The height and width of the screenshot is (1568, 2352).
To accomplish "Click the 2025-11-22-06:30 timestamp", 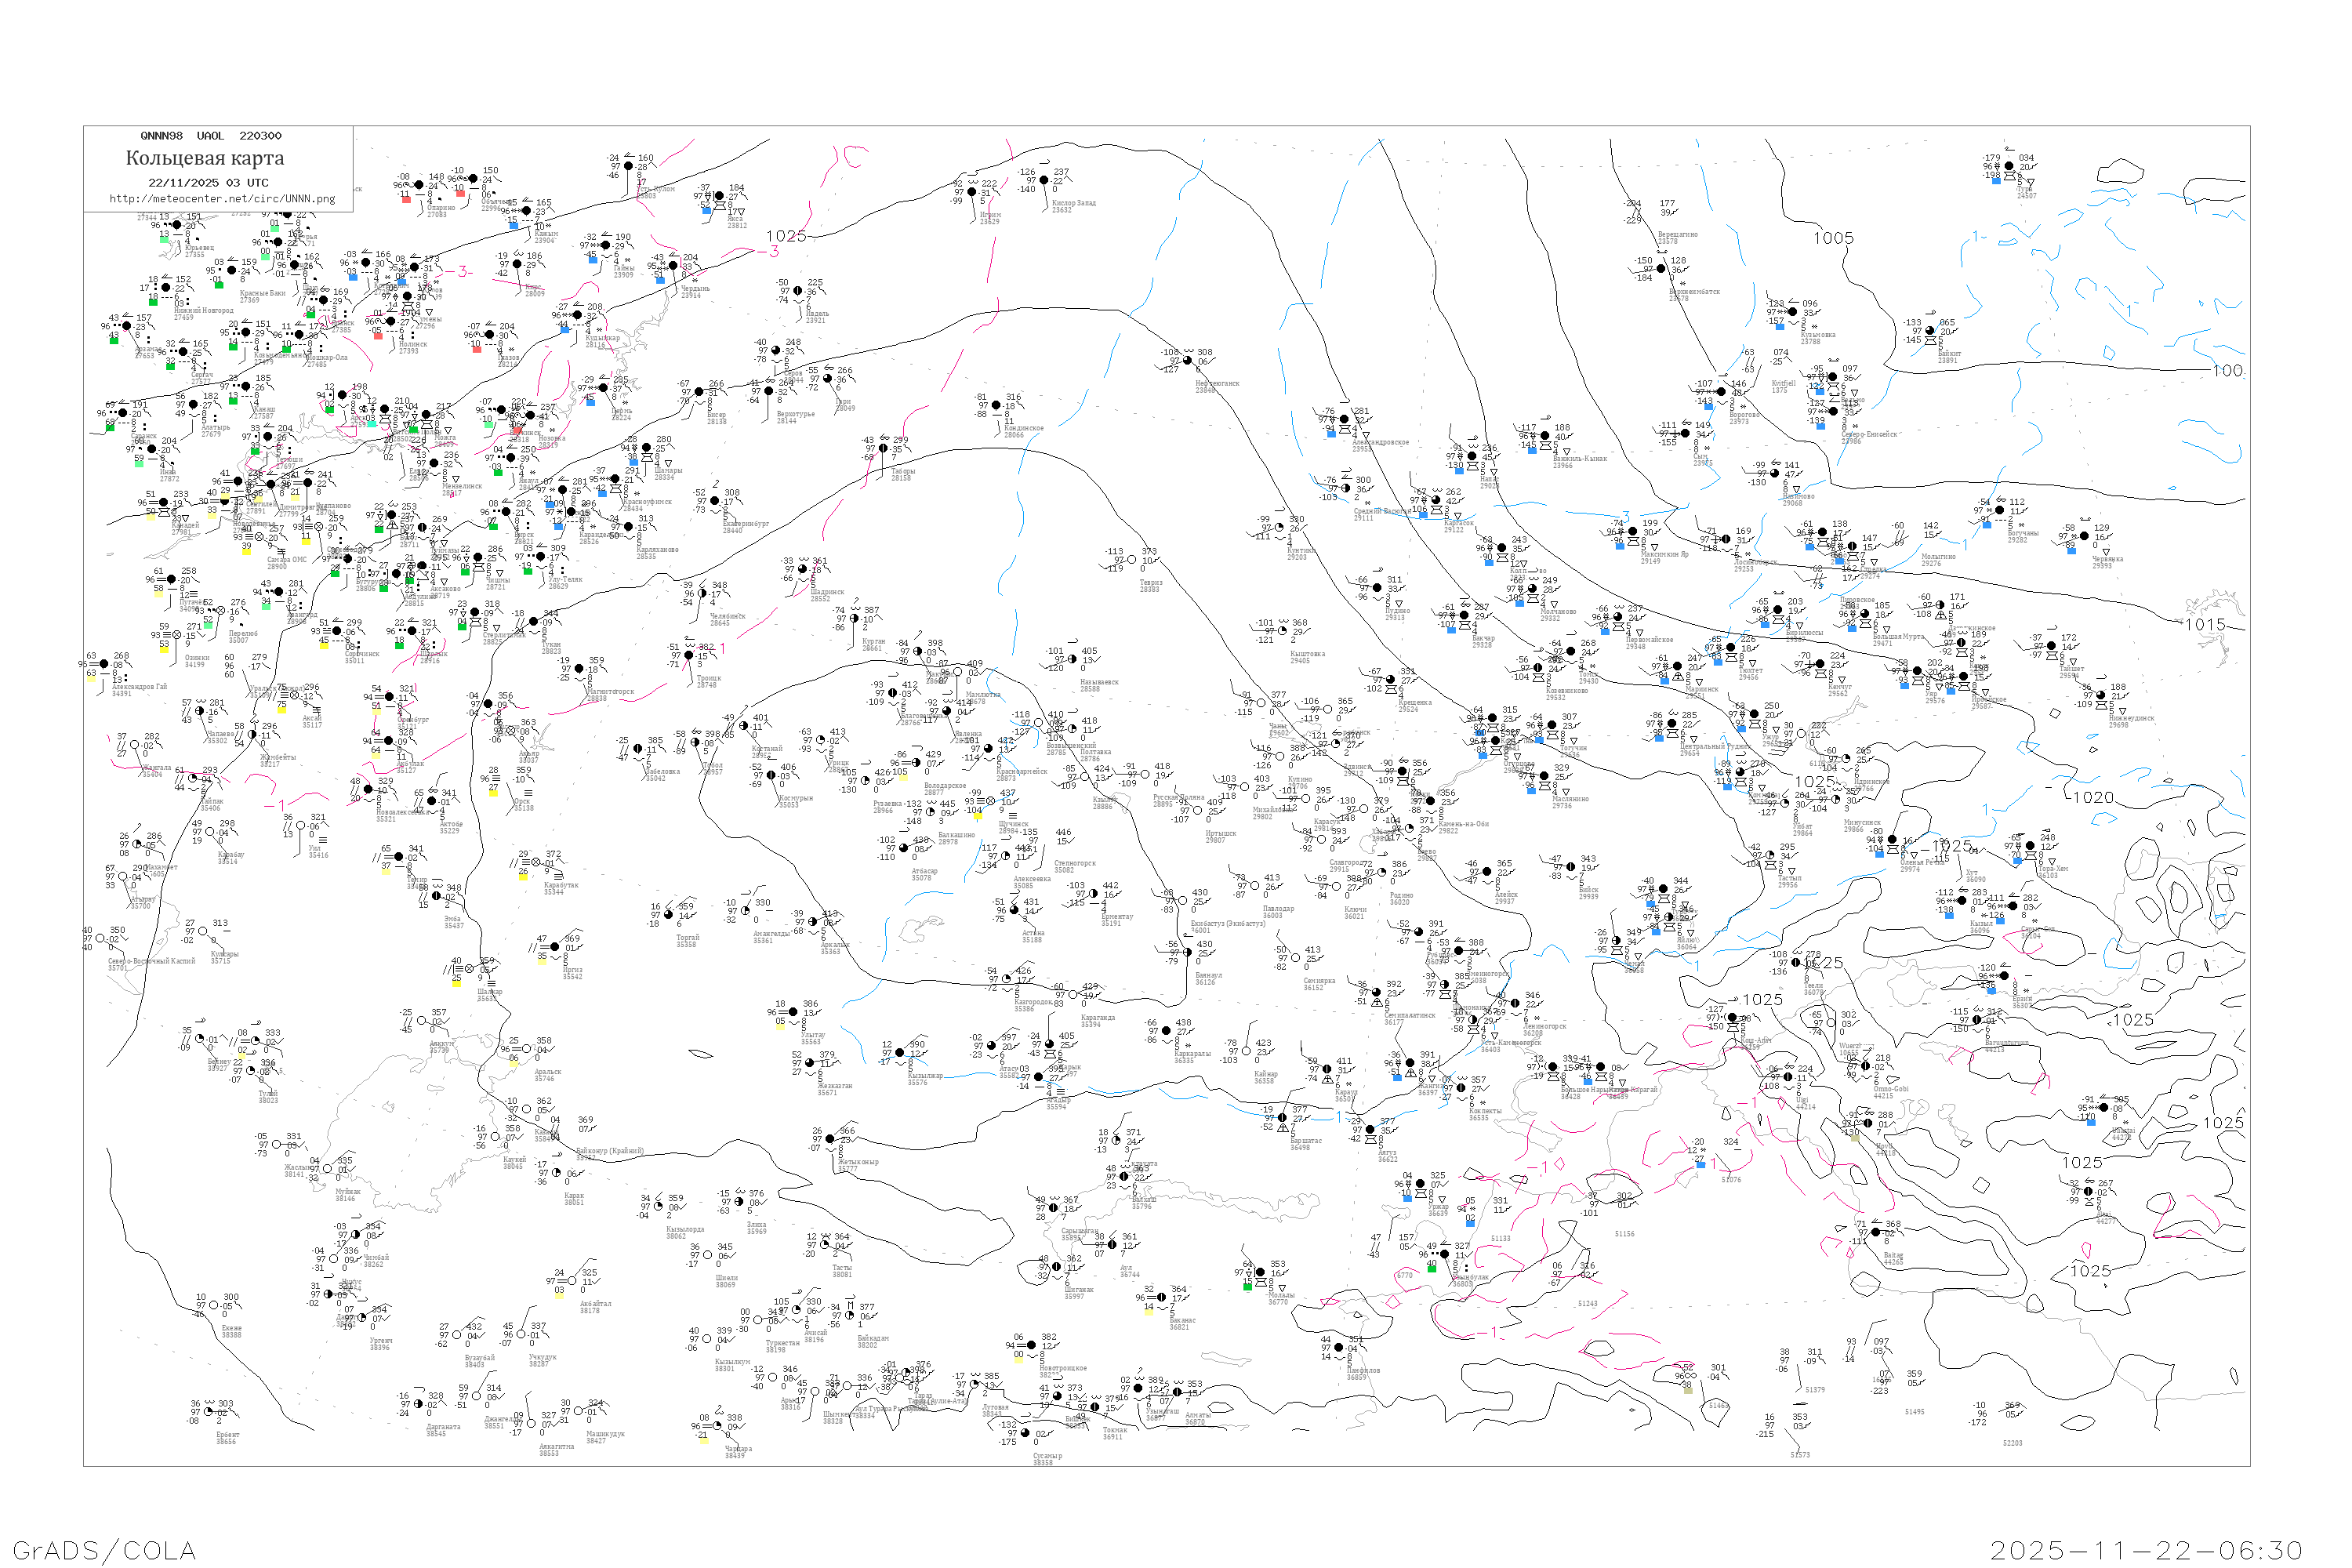I will pyautogui.click(x=2146, y=1550).
